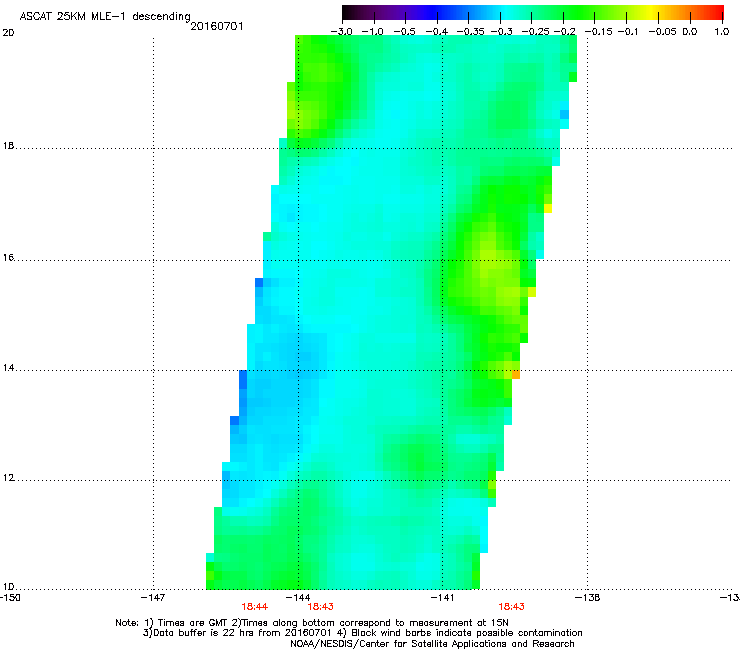Click the colorbar label -0.35
Screen dimensions: 740x650
[x=471, y=32]
